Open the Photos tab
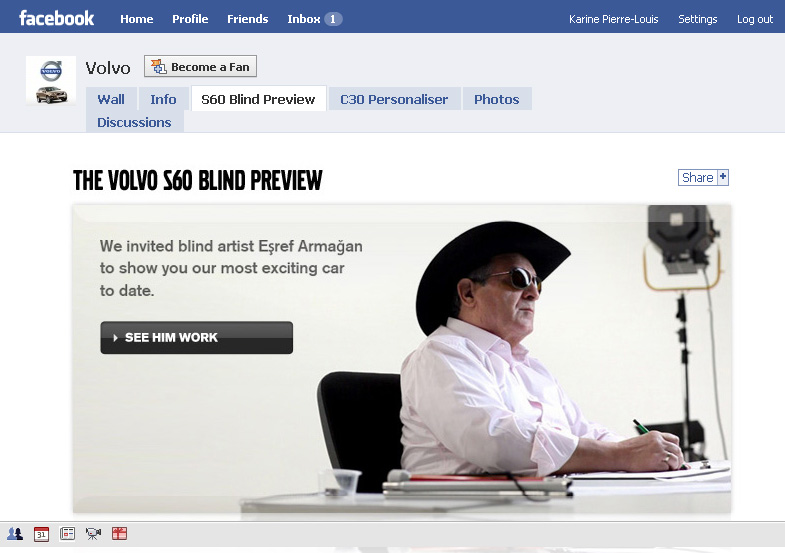 coord(497,99)
